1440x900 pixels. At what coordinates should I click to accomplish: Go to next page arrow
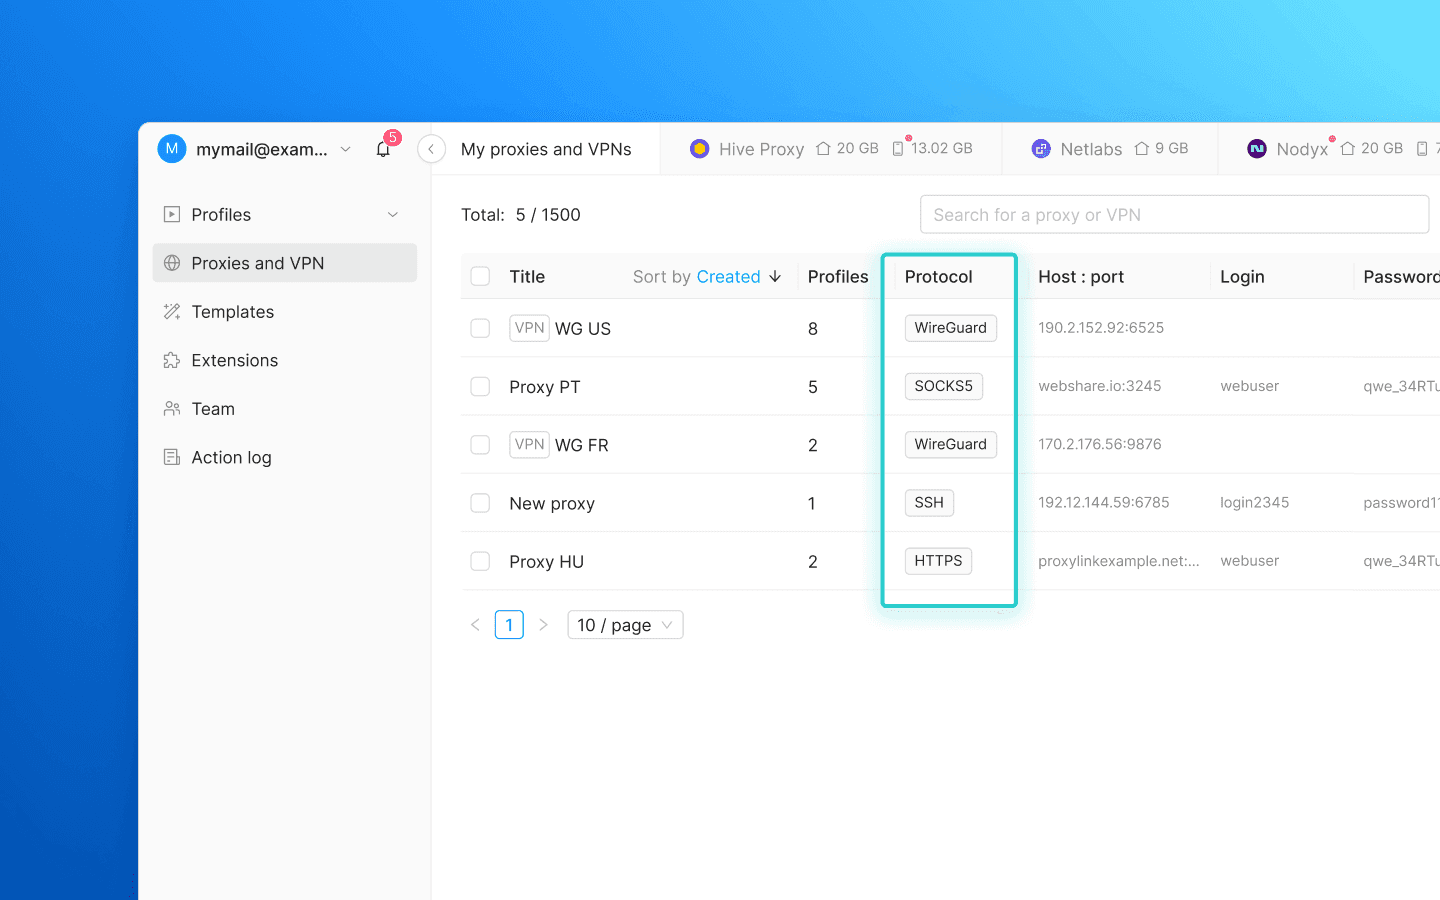[543, 625]
